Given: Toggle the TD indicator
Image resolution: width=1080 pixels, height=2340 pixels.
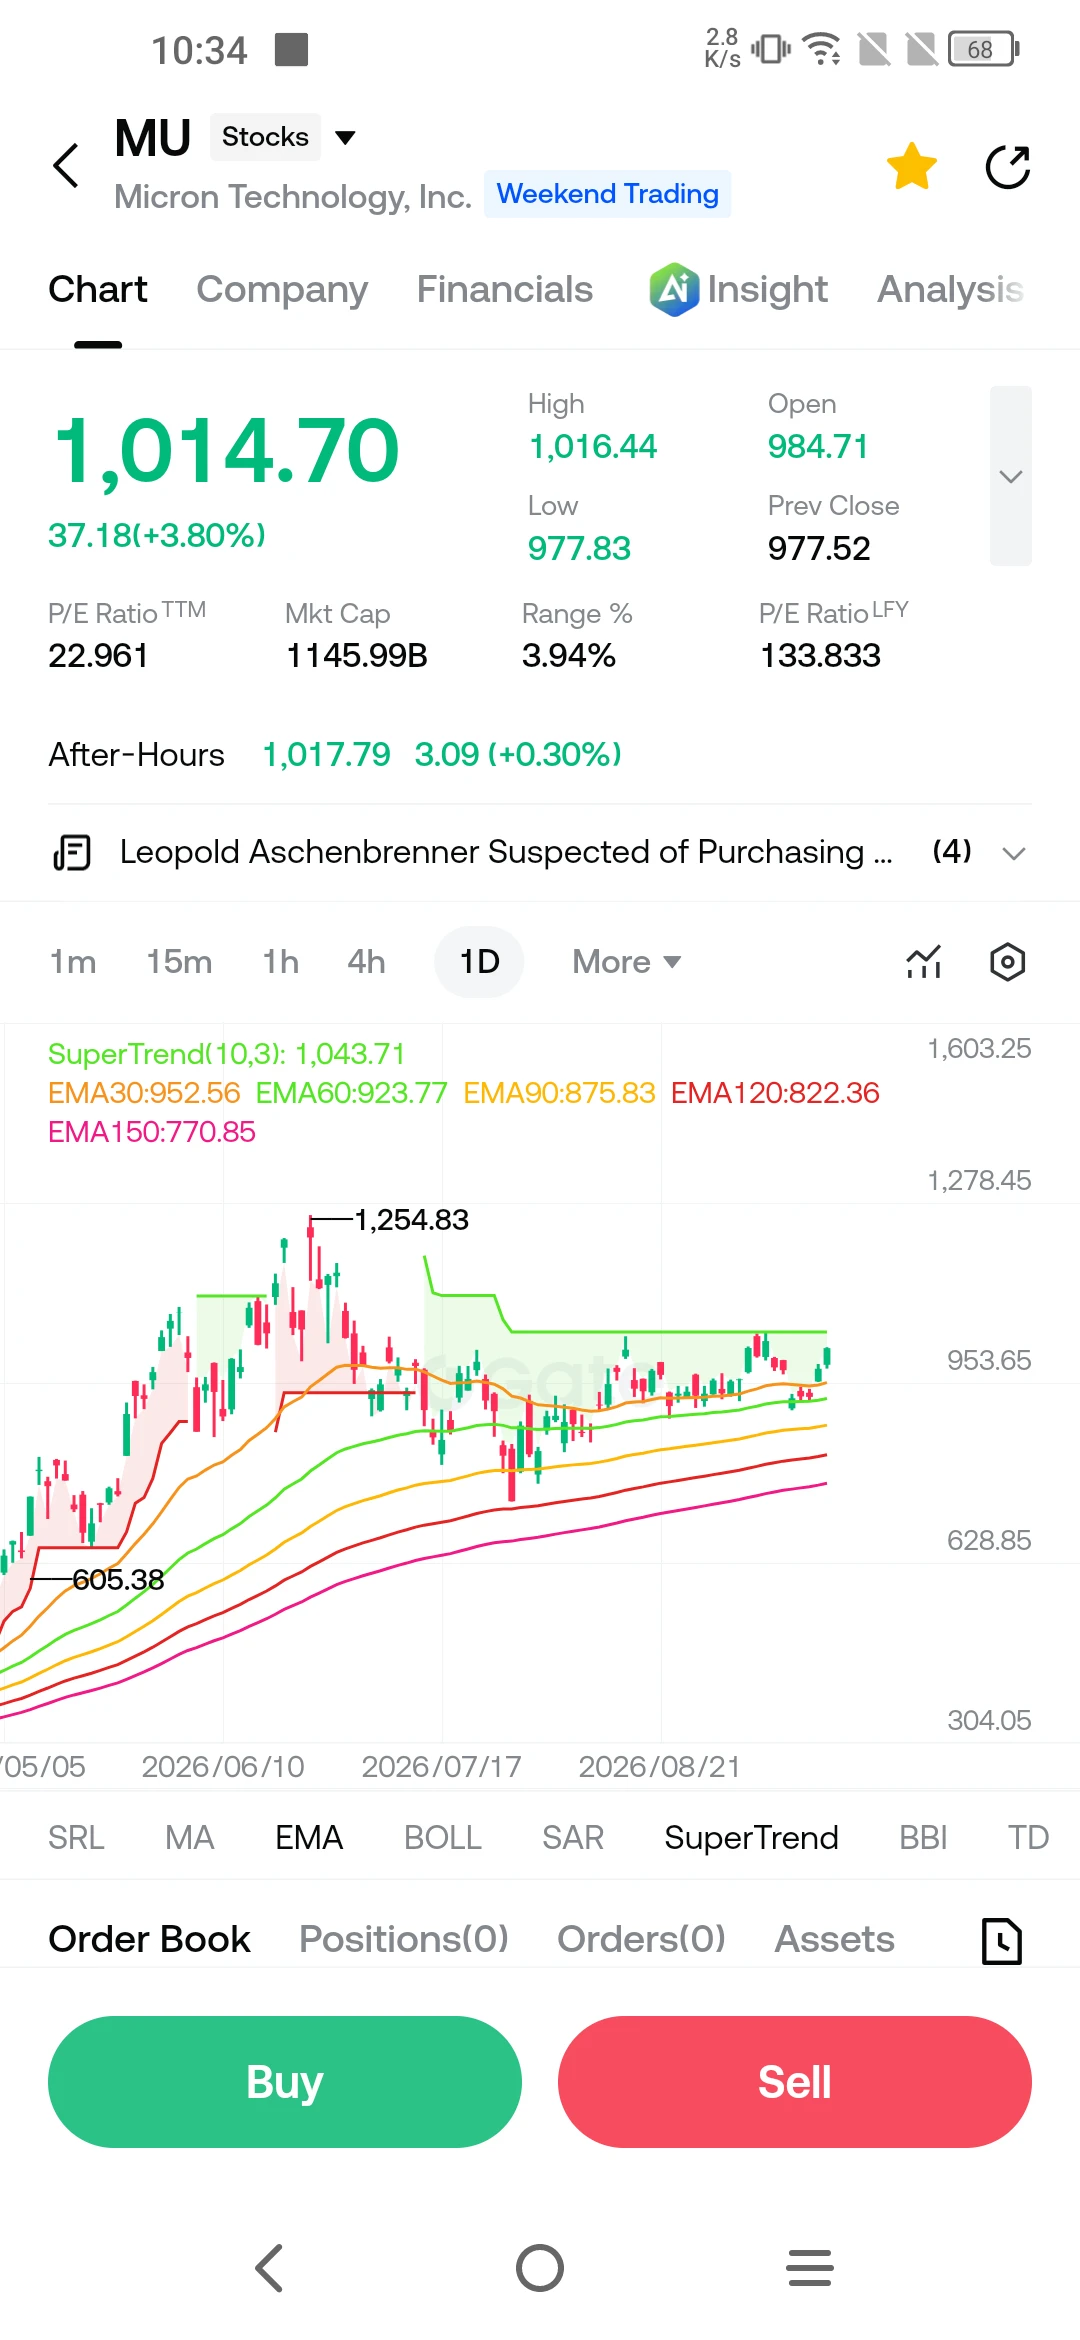Looking at the screenshot, I should [1028, 1838].
